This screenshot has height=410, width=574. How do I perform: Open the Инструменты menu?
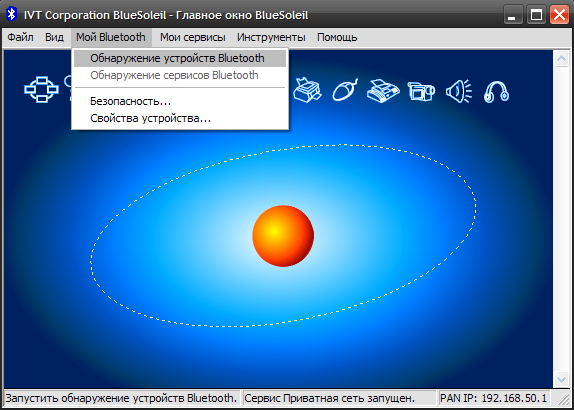(x=271, y=37)
